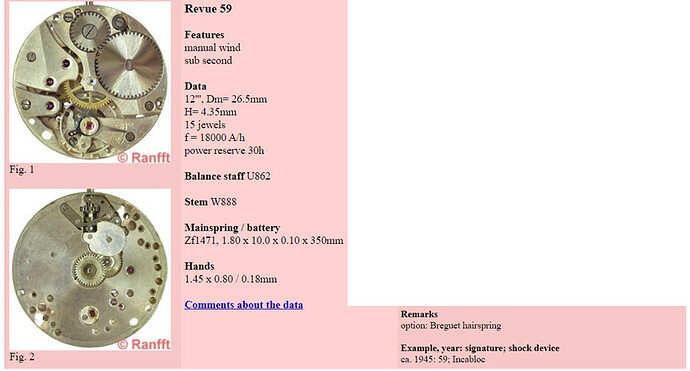Click the Remarks heading
Image resolution: width=690 pixels, height=371 pixels.
(419, 314)
